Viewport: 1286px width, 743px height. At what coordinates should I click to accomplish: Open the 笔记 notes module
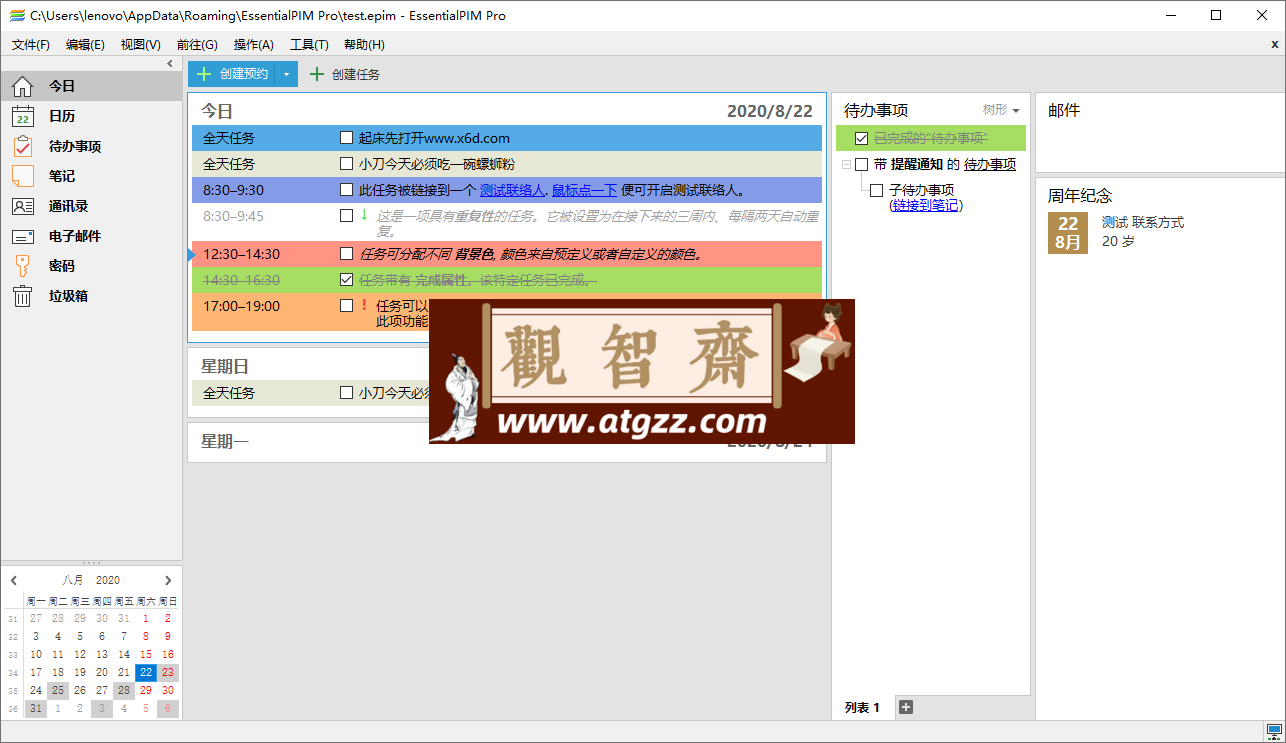click(91, 176)
